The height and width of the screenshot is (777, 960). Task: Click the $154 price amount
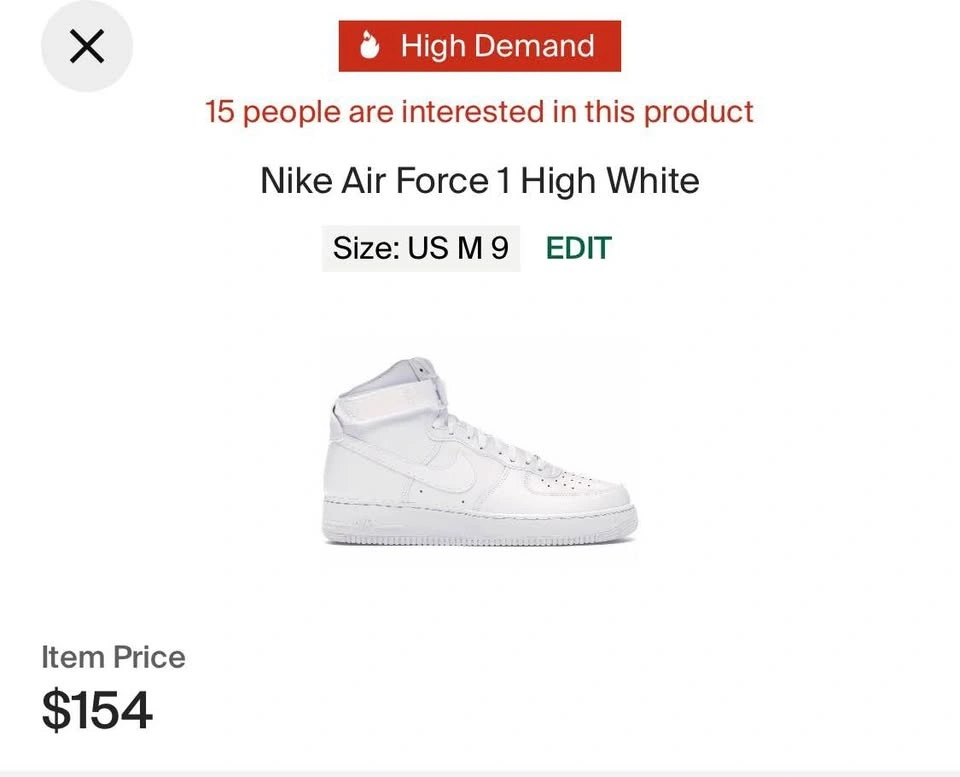coord(97,710)
